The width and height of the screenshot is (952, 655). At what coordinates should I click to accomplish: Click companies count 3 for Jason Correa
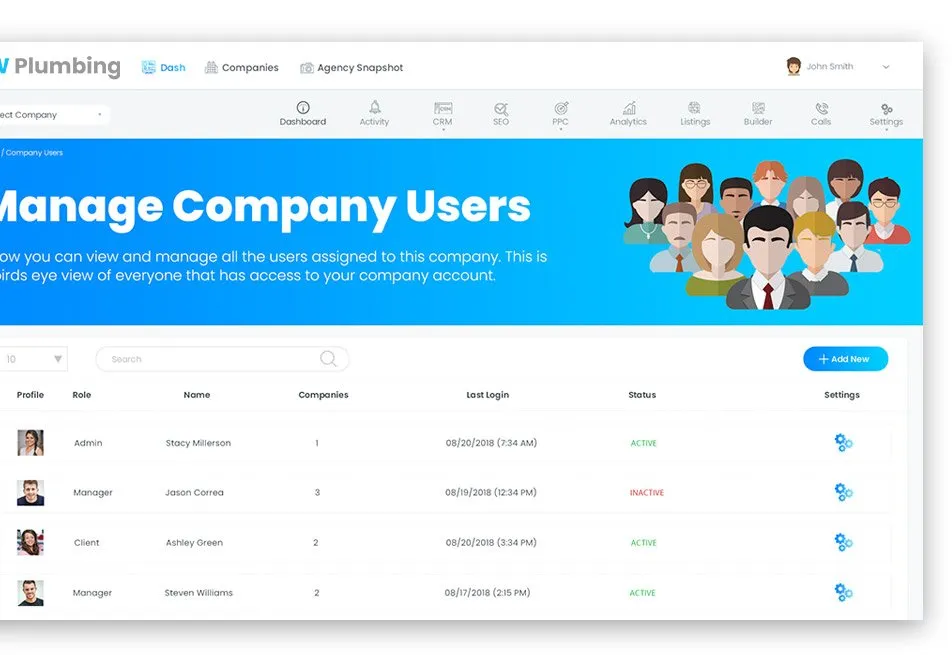(x=317, y=492)
